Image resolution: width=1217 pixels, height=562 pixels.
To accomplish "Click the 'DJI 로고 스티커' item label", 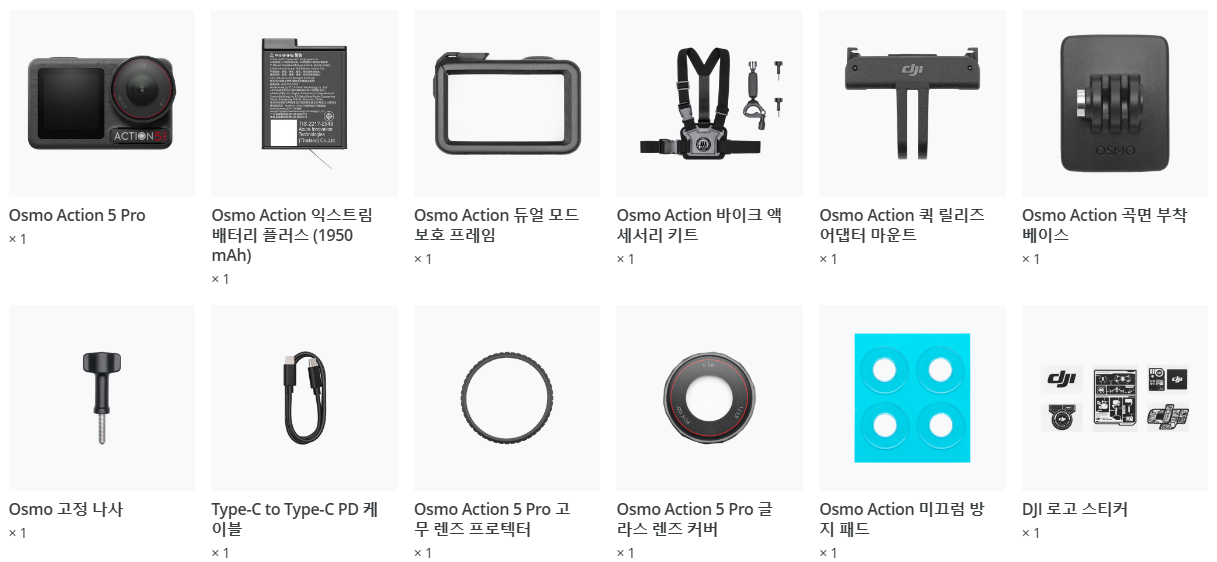I will point(1075,509).
